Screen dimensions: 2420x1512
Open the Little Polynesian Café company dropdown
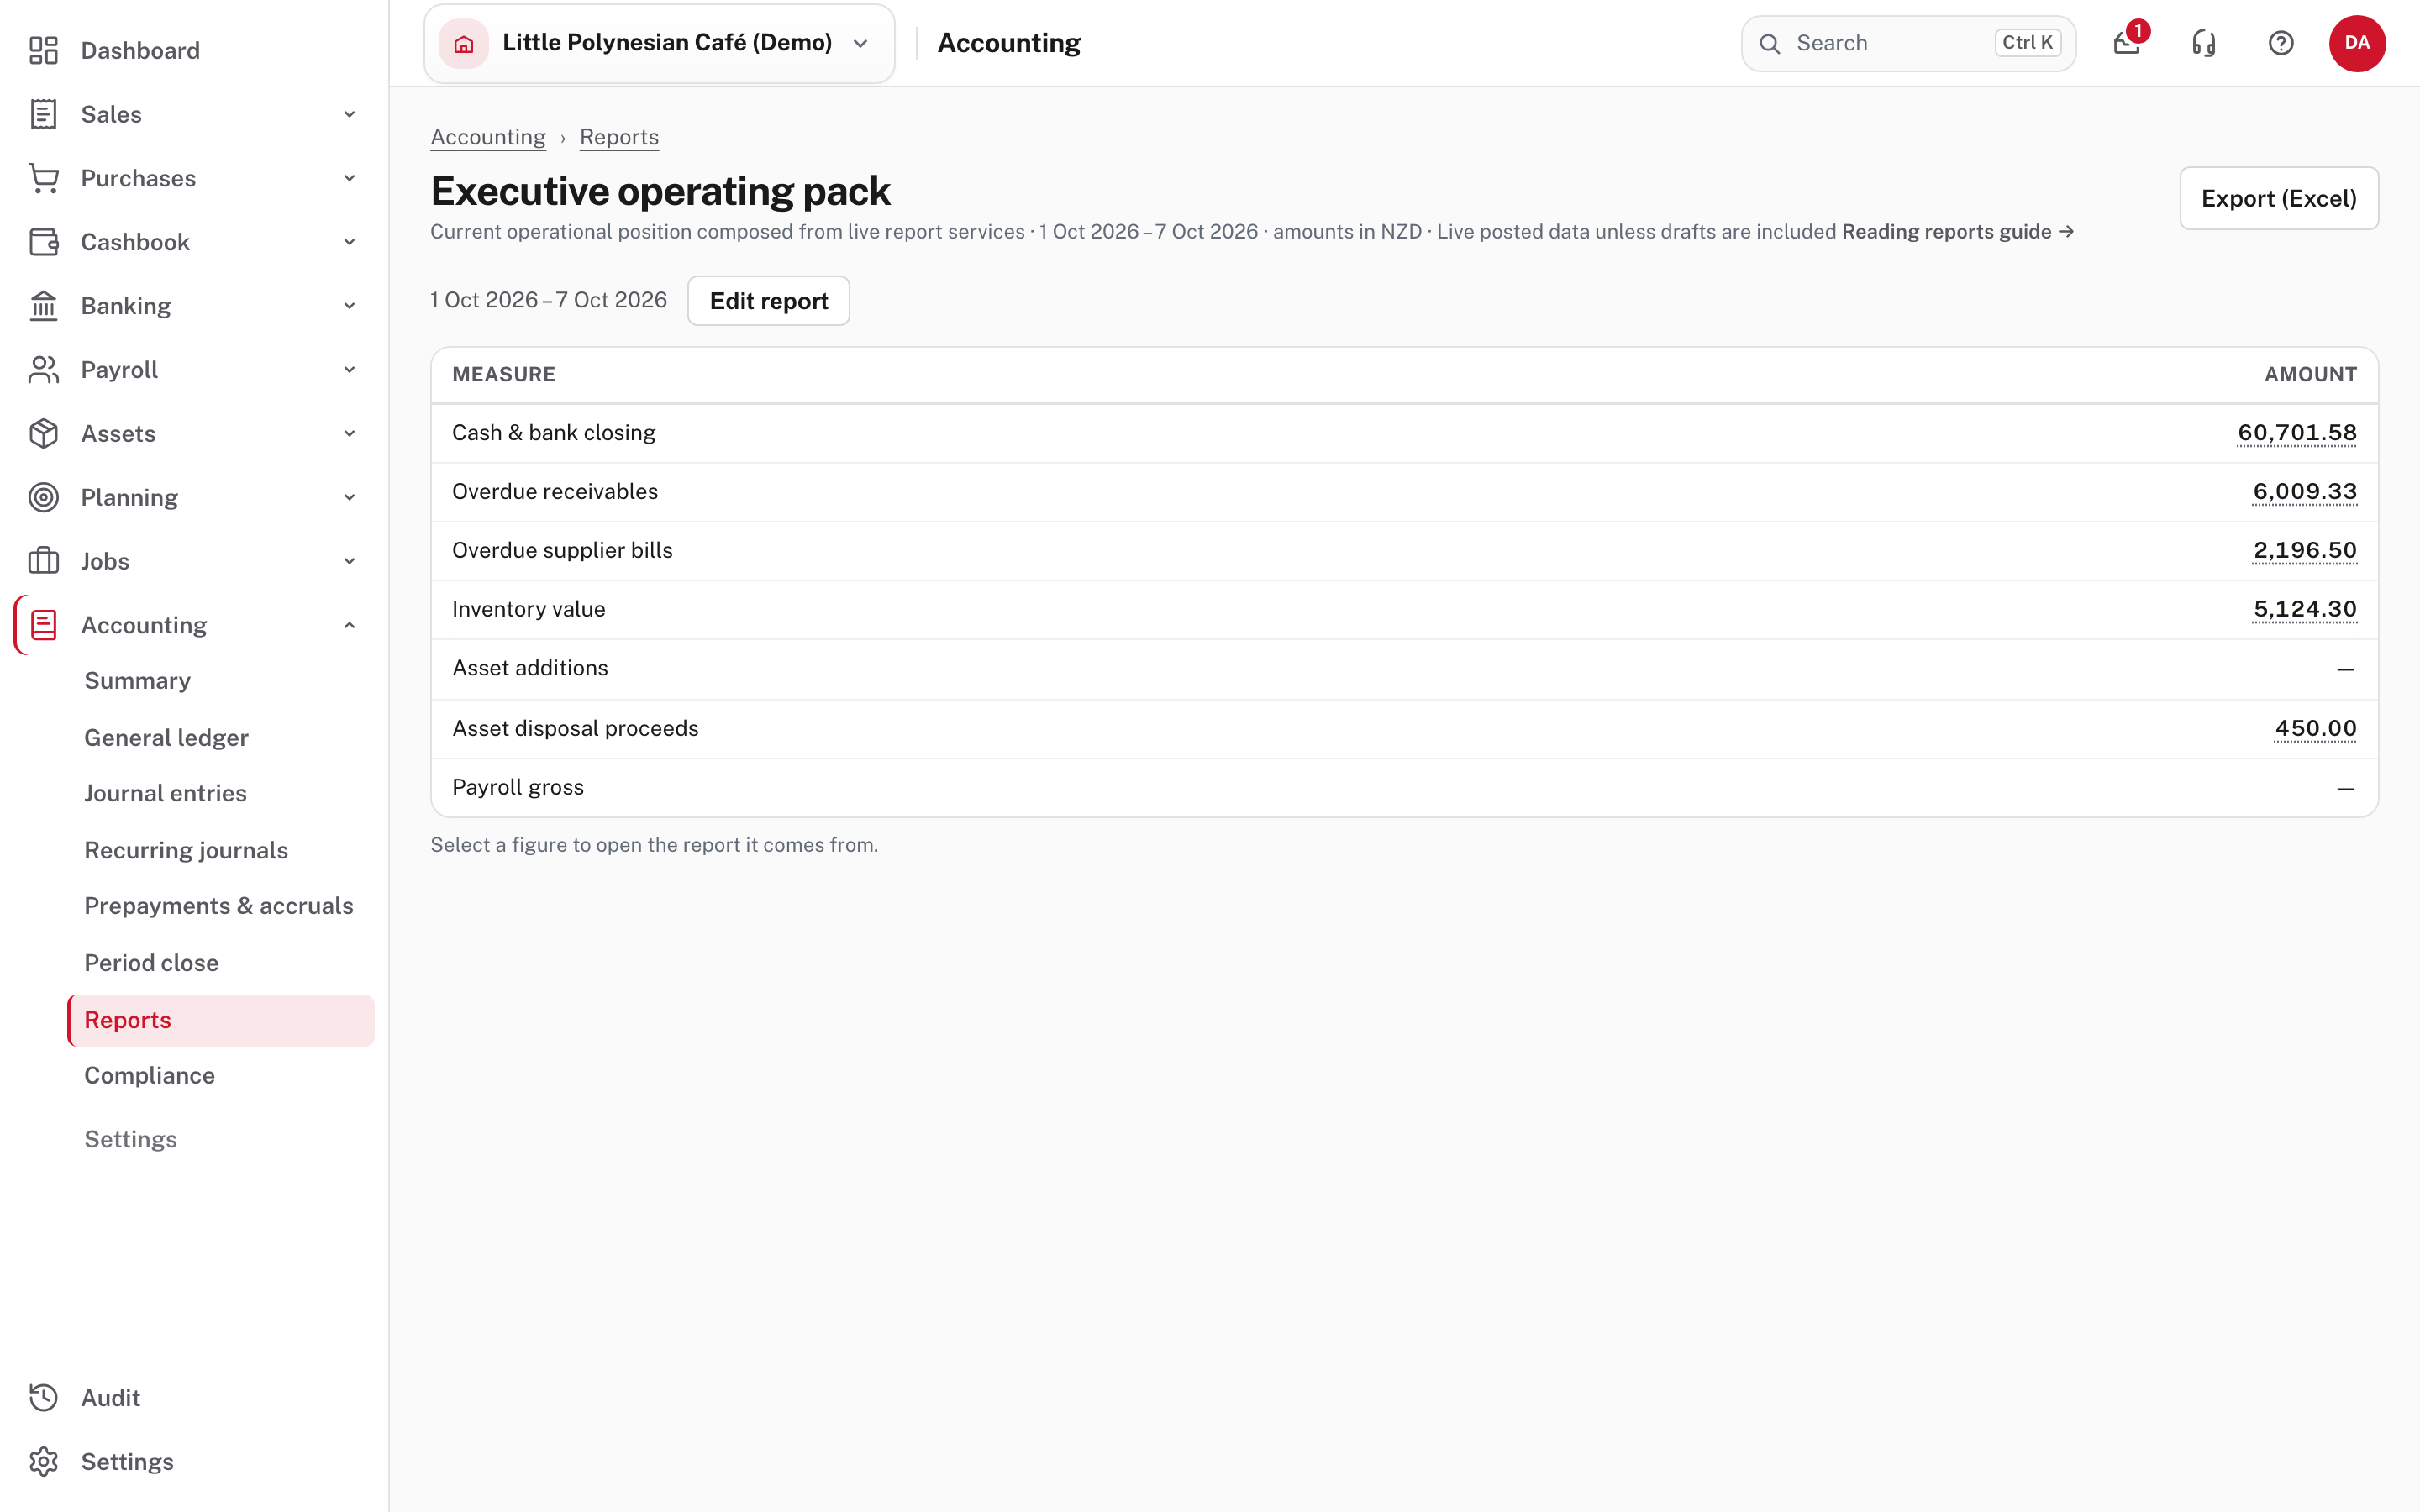click(x=659, y=43)
